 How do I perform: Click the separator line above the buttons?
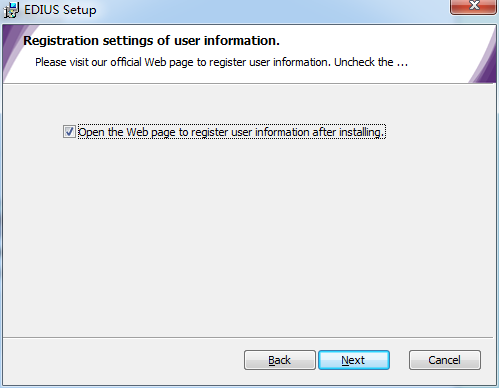(x=248, y=338)
